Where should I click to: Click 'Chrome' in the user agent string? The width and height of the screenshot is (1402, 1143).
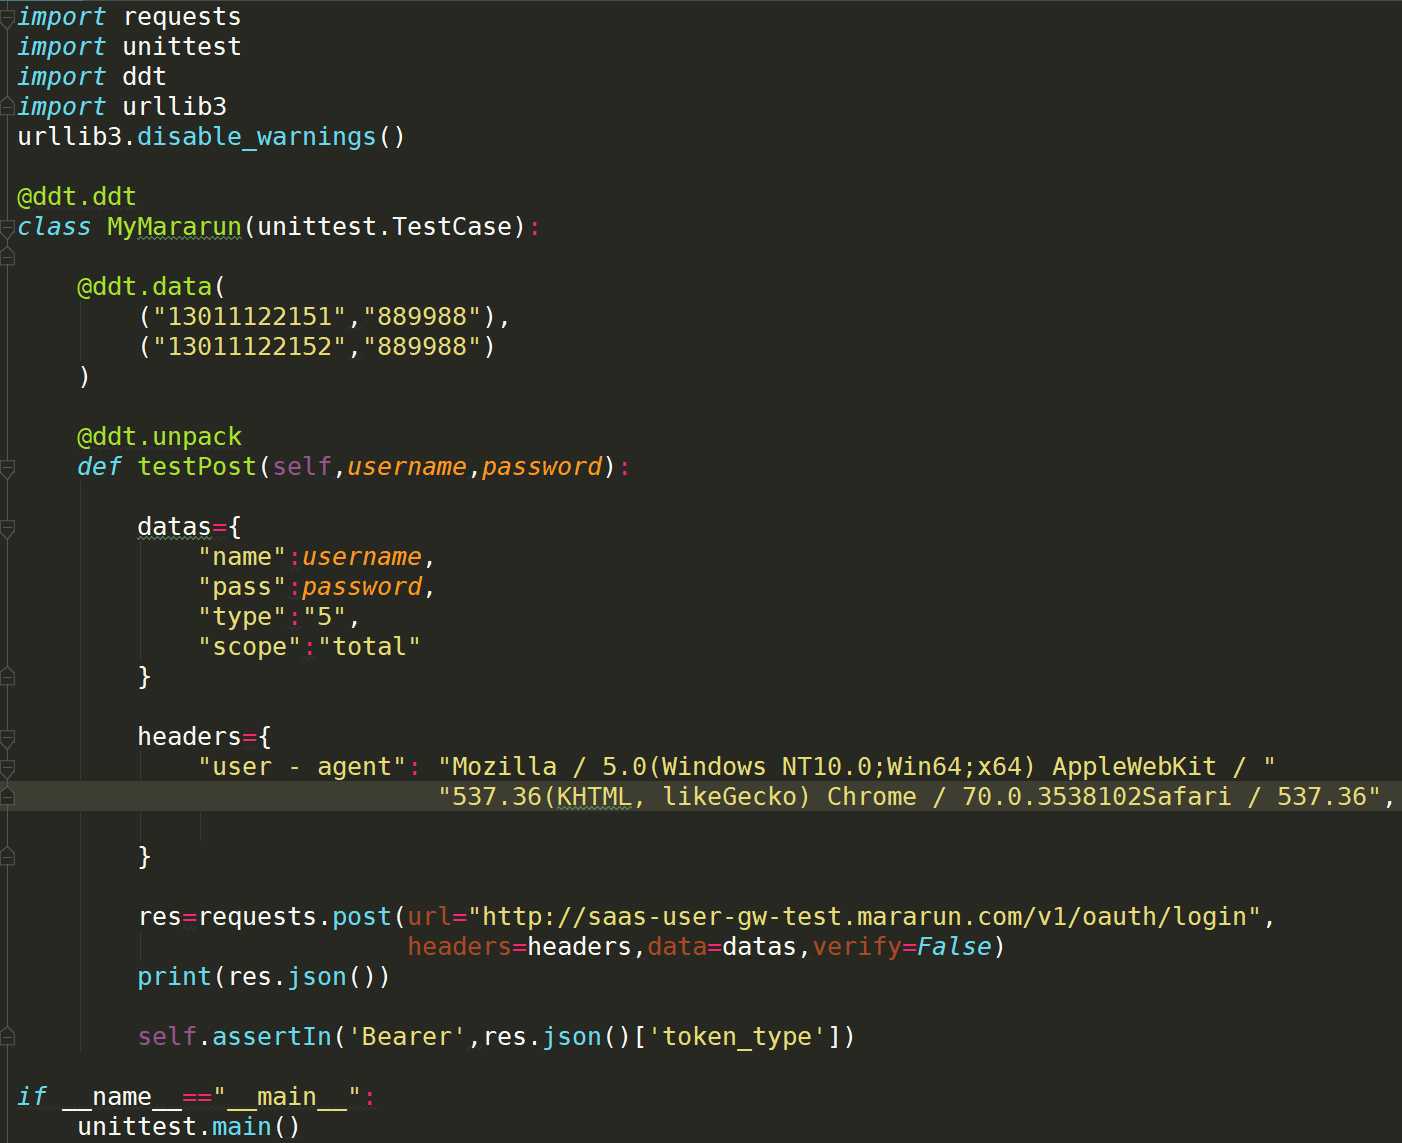[872, 797]
